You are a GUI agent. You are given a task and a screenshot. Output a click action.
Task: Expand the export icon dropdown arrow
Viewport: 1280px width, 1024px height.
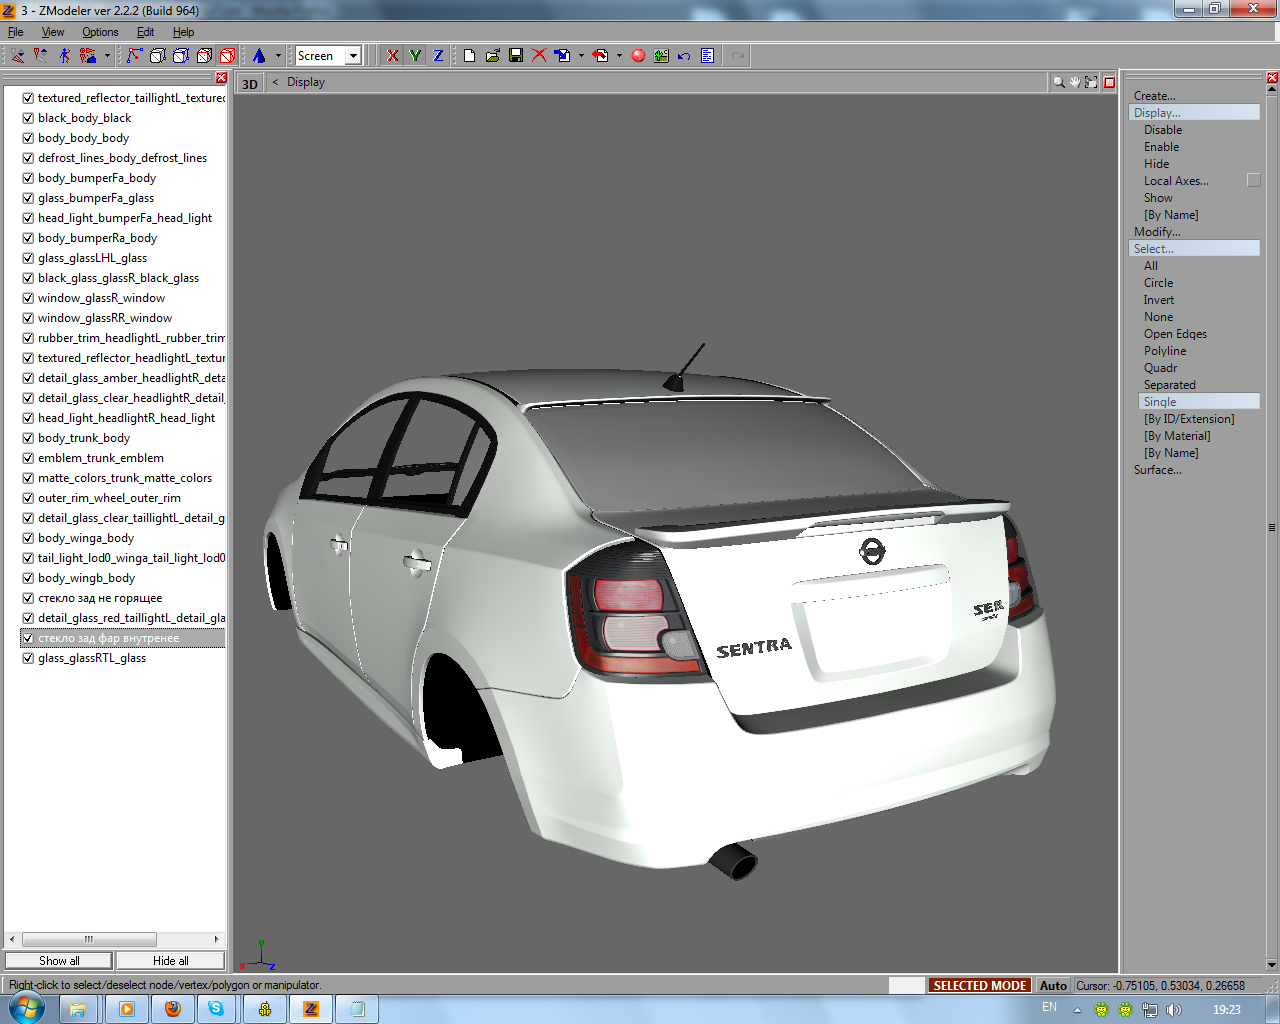pos(619,56)
